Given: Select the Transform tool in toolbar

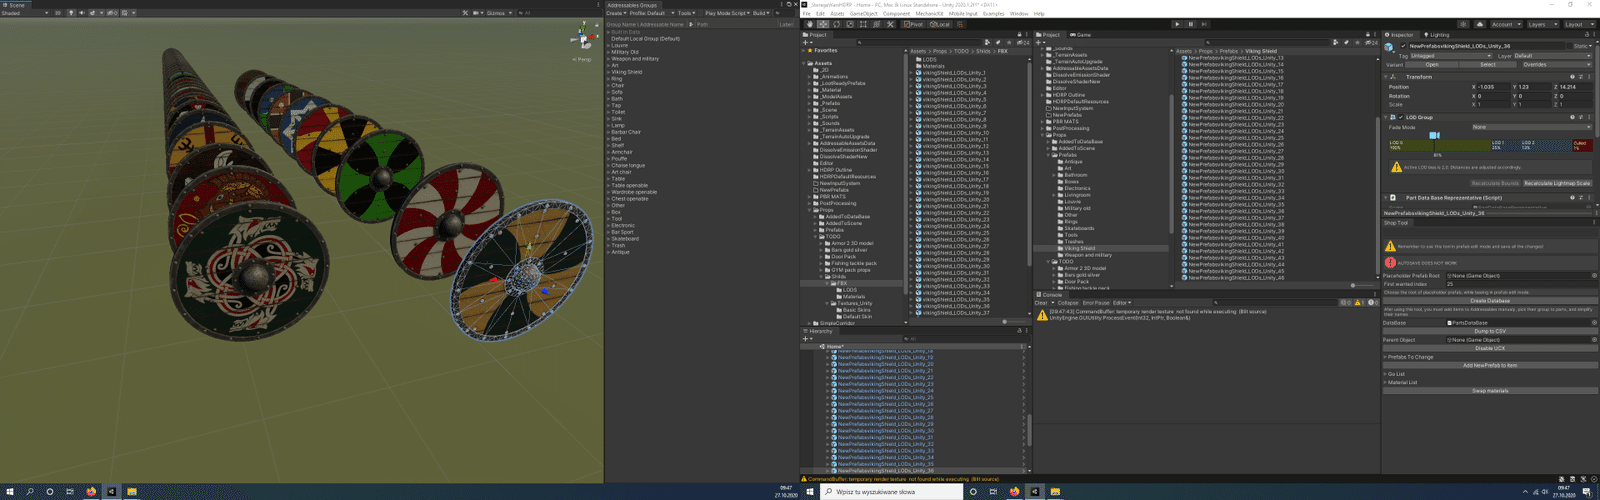Looking at the screenshot, I should pyautogui.click(x=876, y=24).
